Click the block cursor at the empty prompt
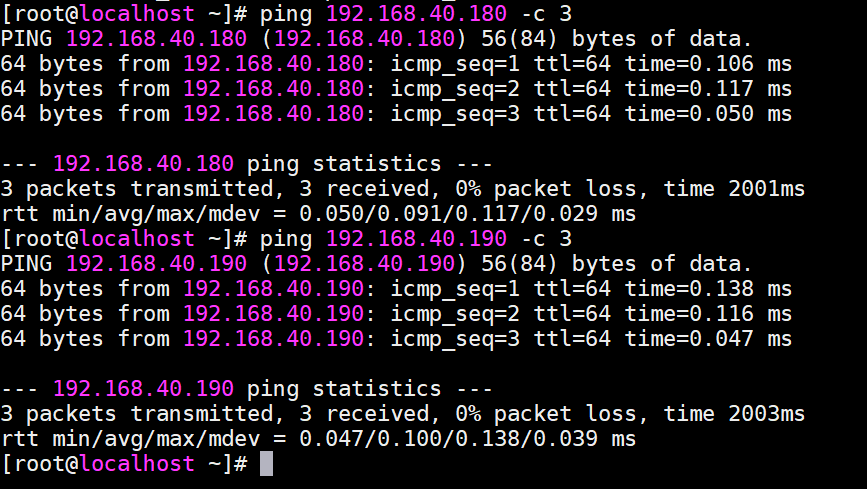The width and height of the screenshot is (867, 489). point(266,464)
